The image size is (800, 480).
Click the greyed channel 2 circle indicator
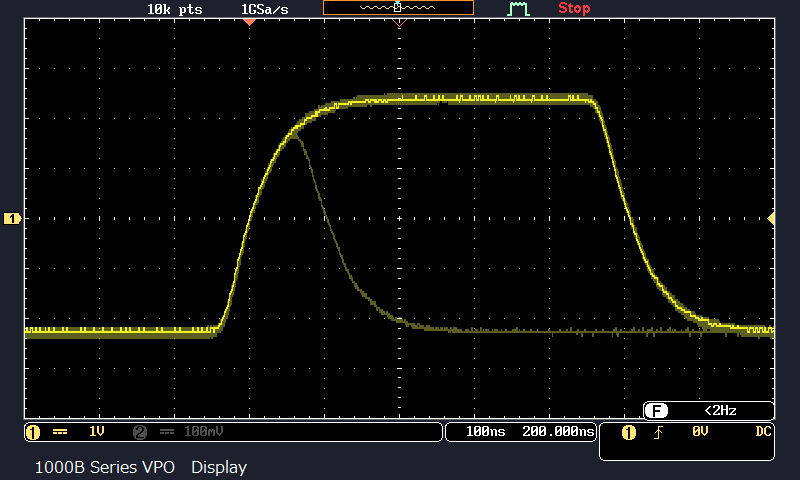coord(140,433)
